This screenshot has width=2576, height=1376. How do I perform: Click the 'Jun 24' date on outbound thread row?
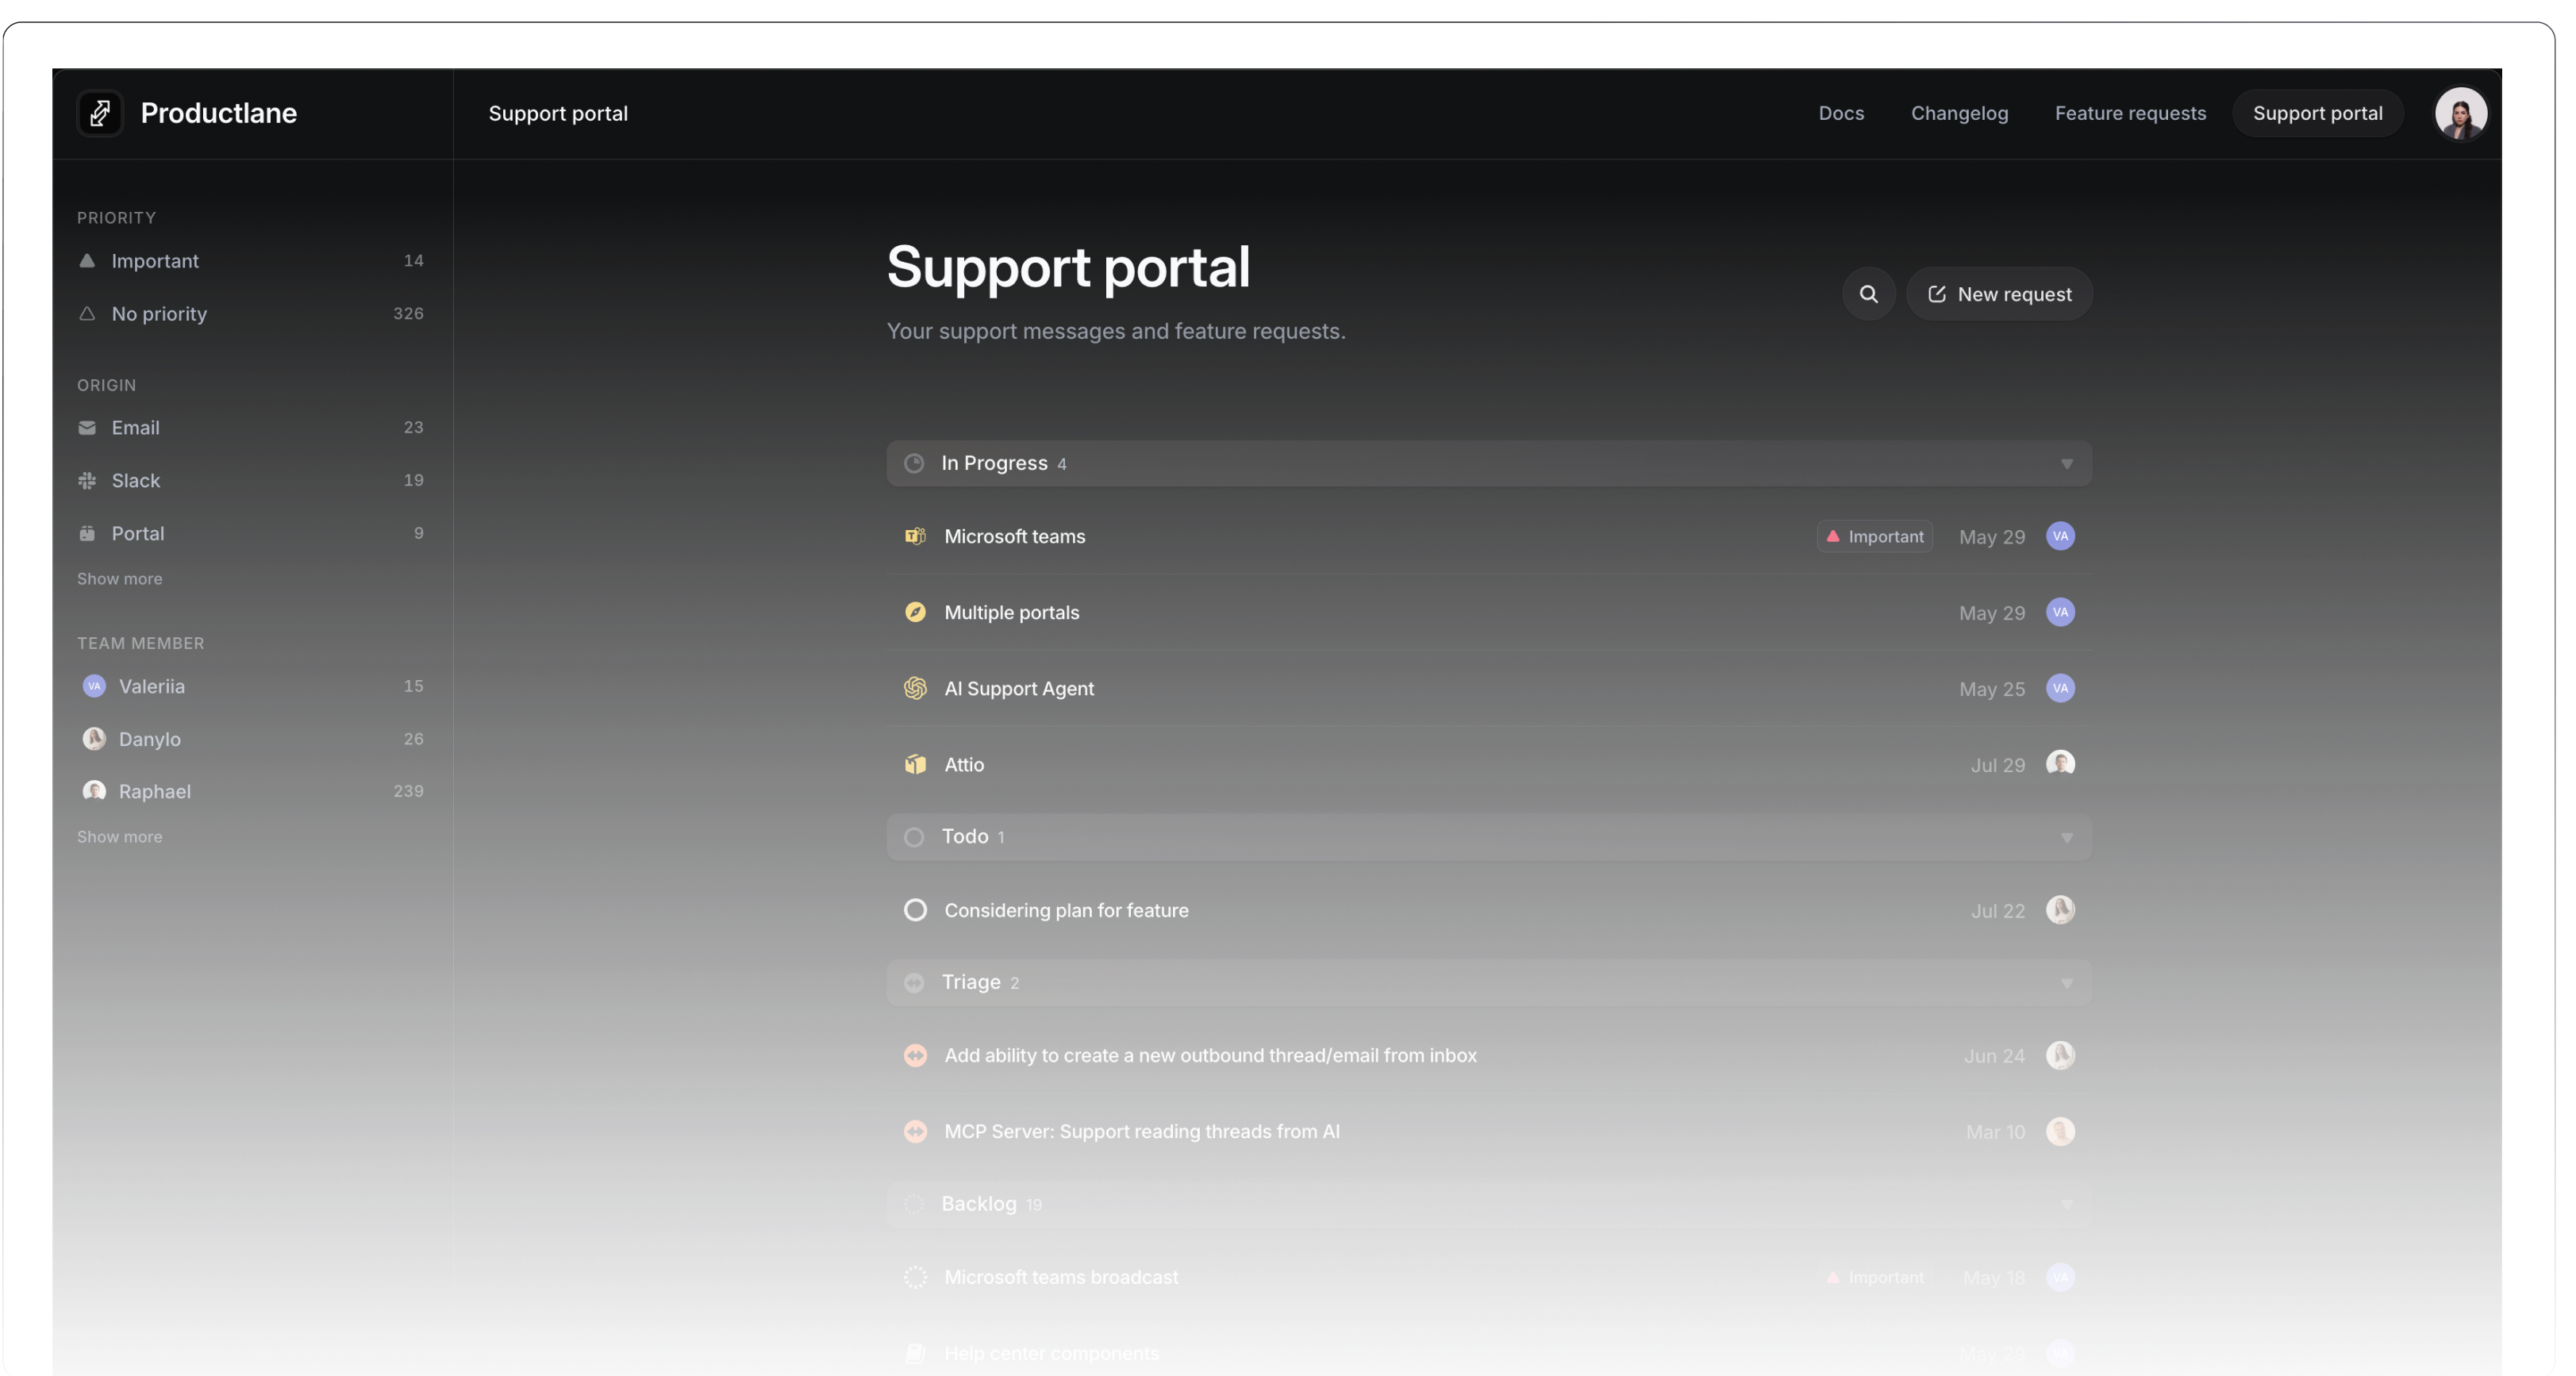(x=1993, y=1056)
